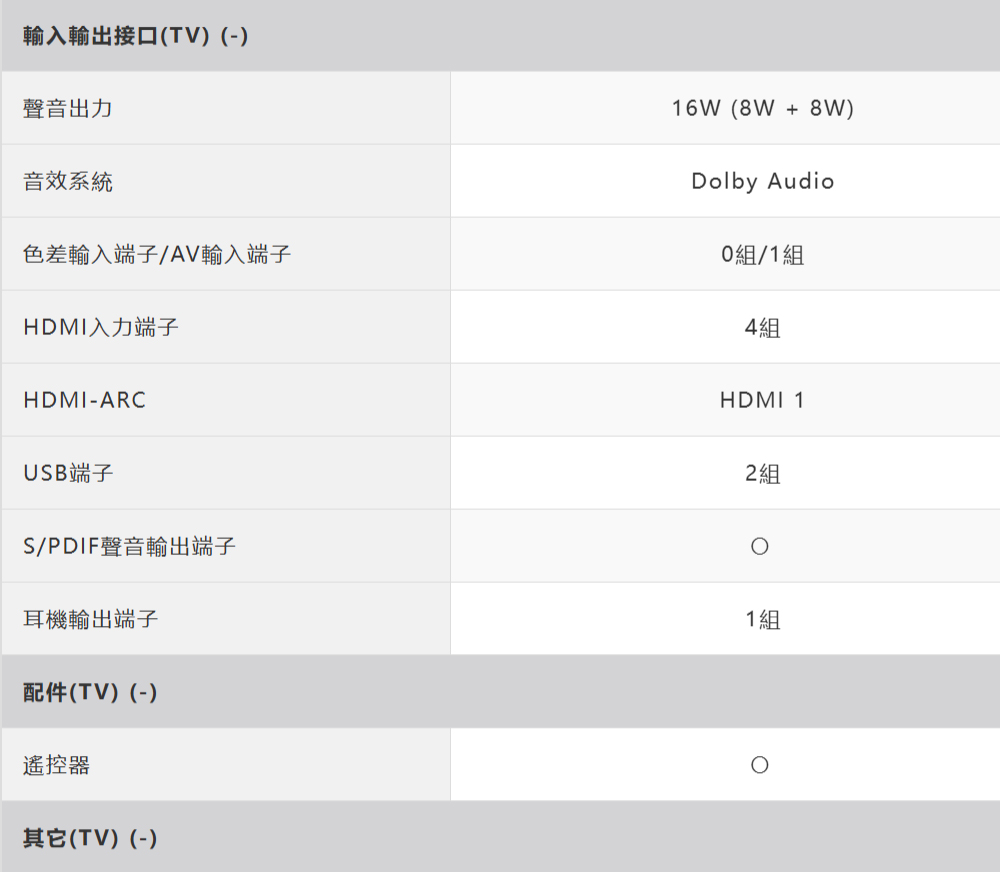The height and width of the screenshot is (872, 1000).
Task: Collapse the 其它(TV) section header
Action: (x=91, y=838)
